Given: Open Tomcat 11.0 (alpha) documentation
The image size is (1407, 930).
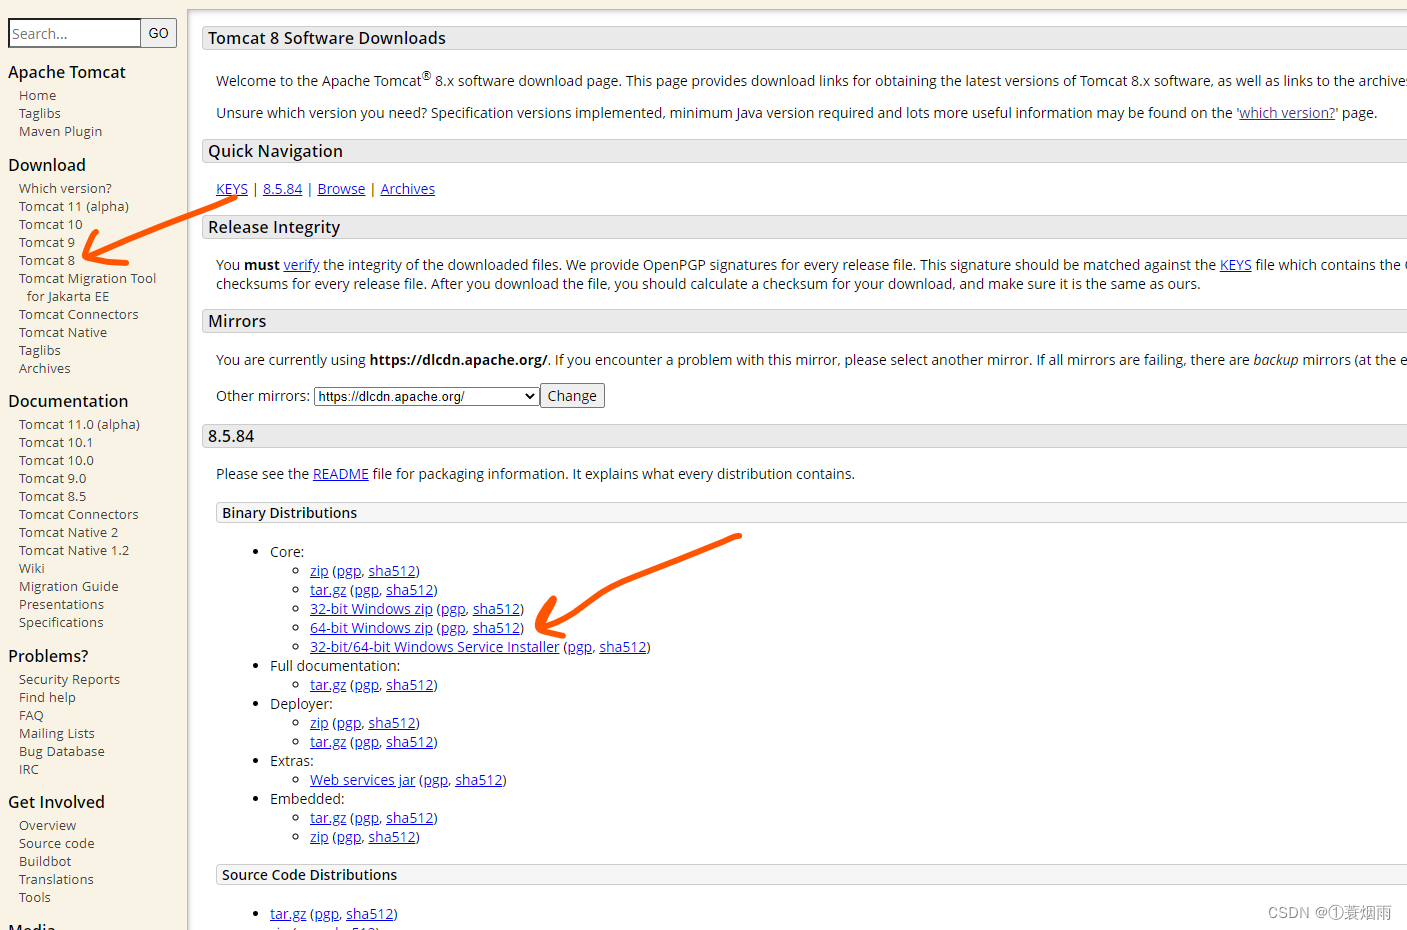Looking at the screenshot, I should pyautogui.click(x=79, y=425).
